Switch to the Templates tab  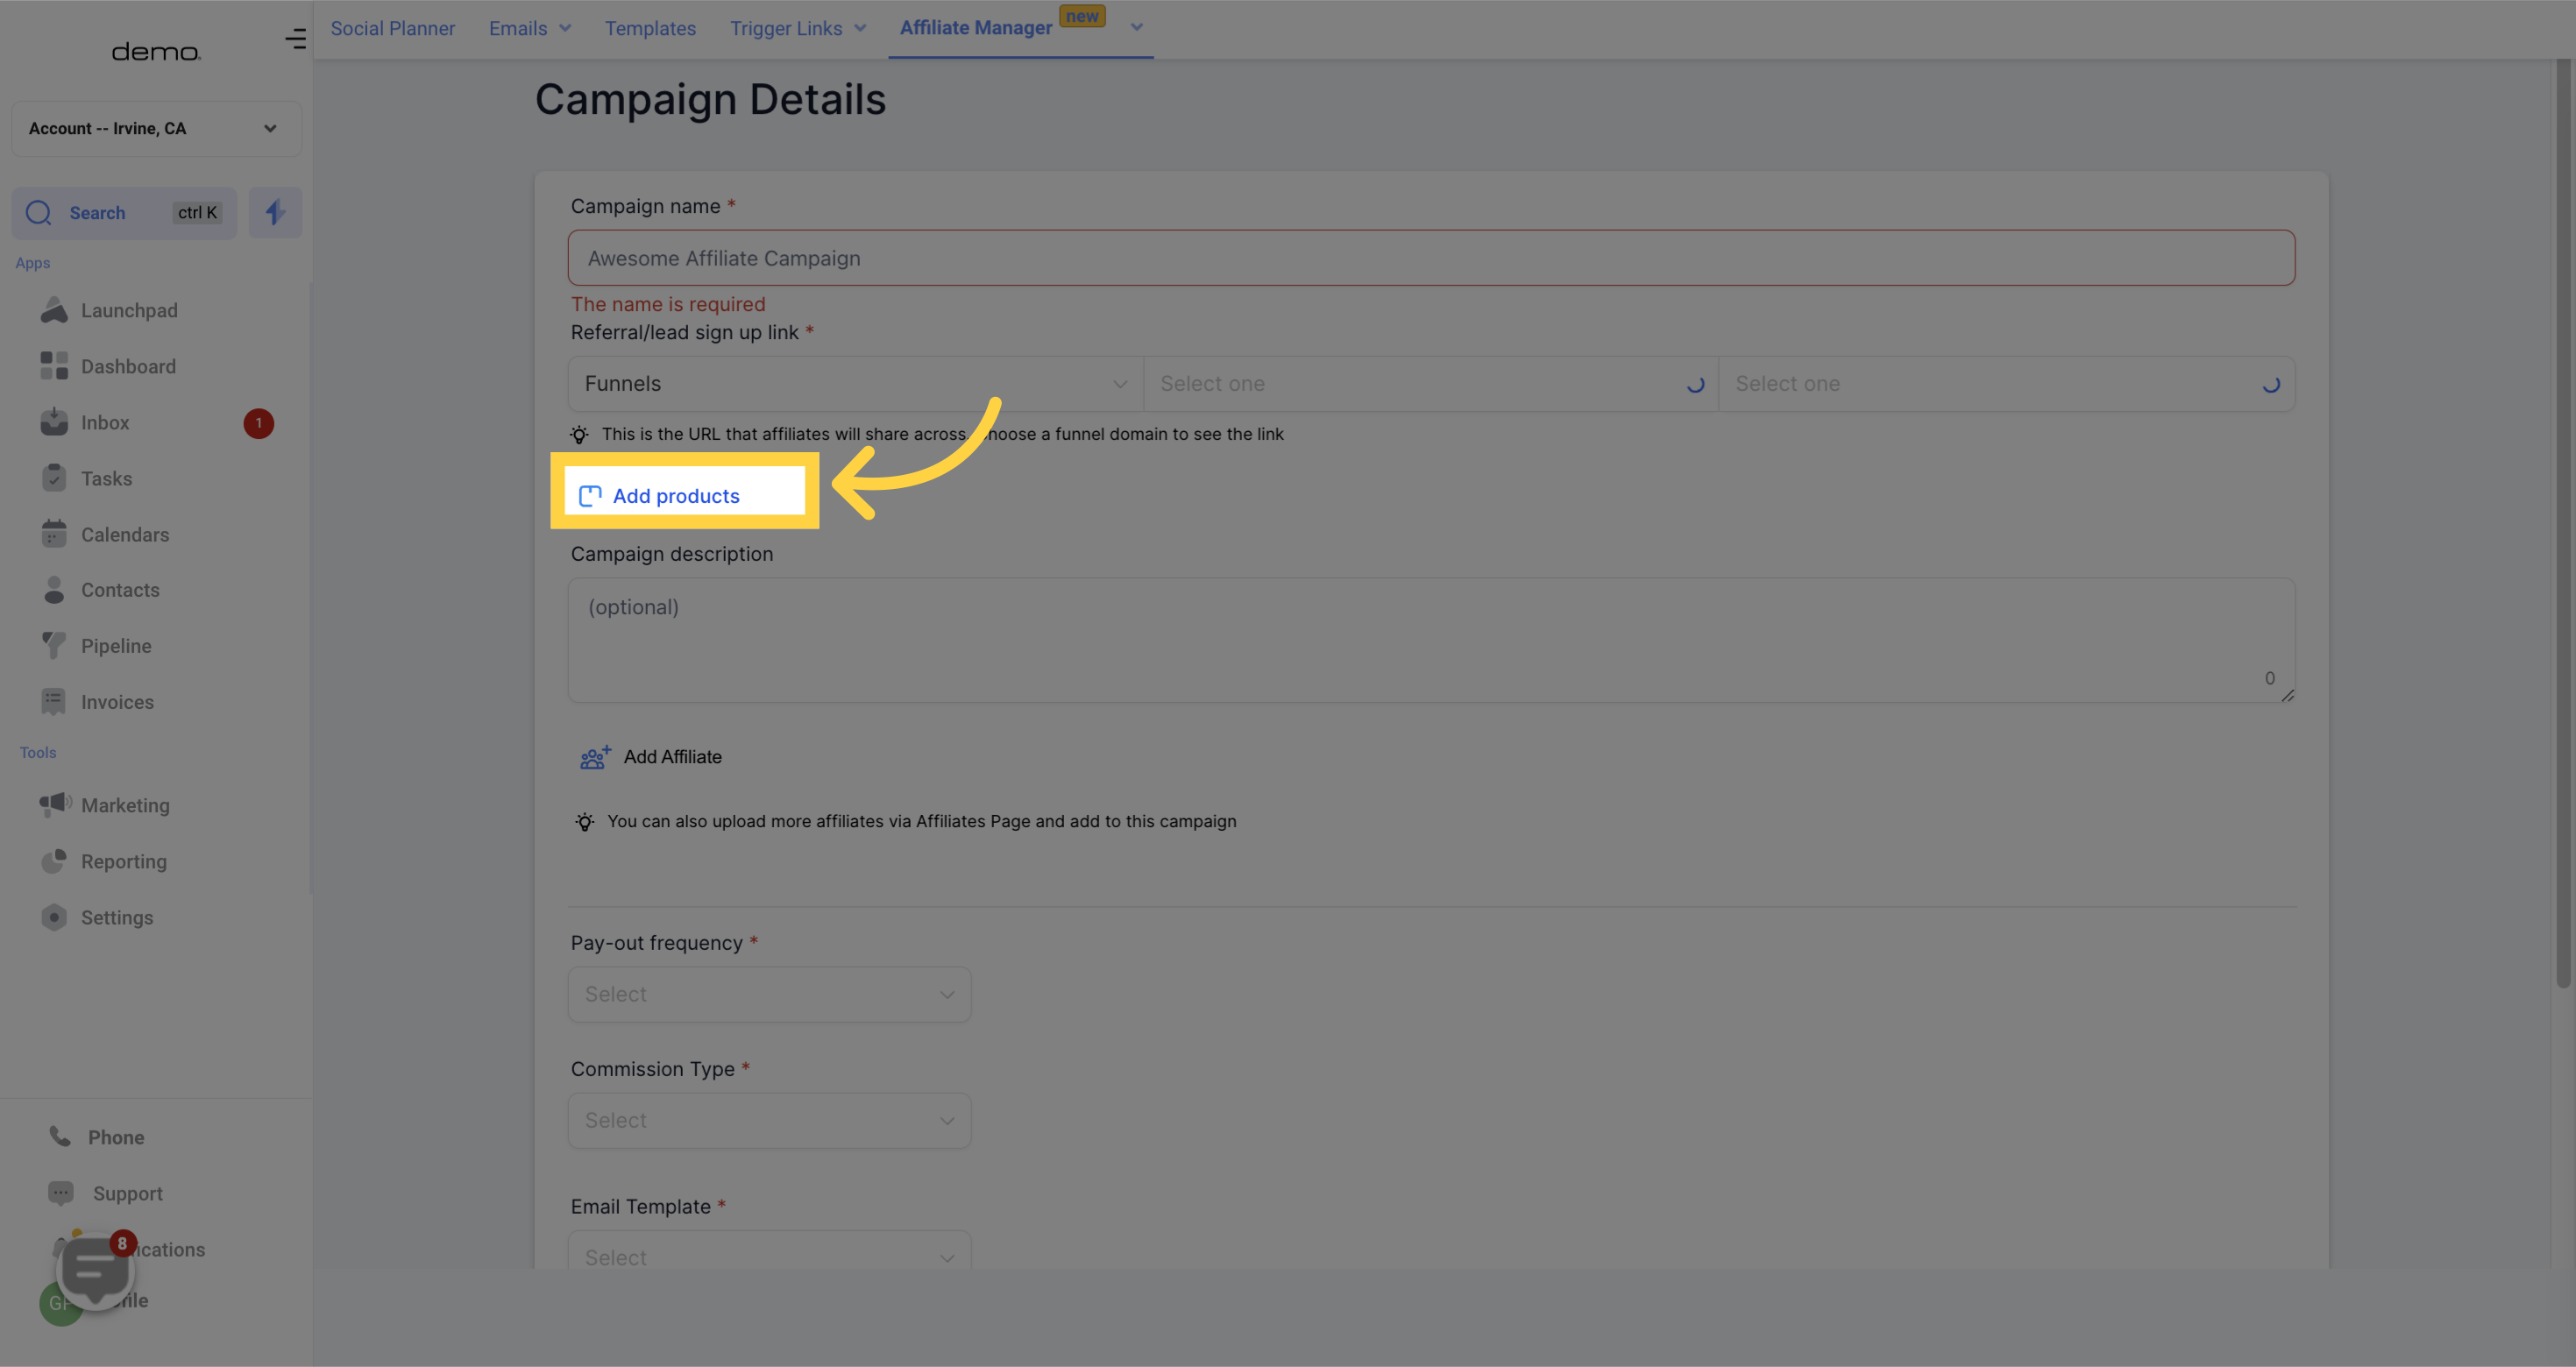pyautogui.click(x=650, y=28)
